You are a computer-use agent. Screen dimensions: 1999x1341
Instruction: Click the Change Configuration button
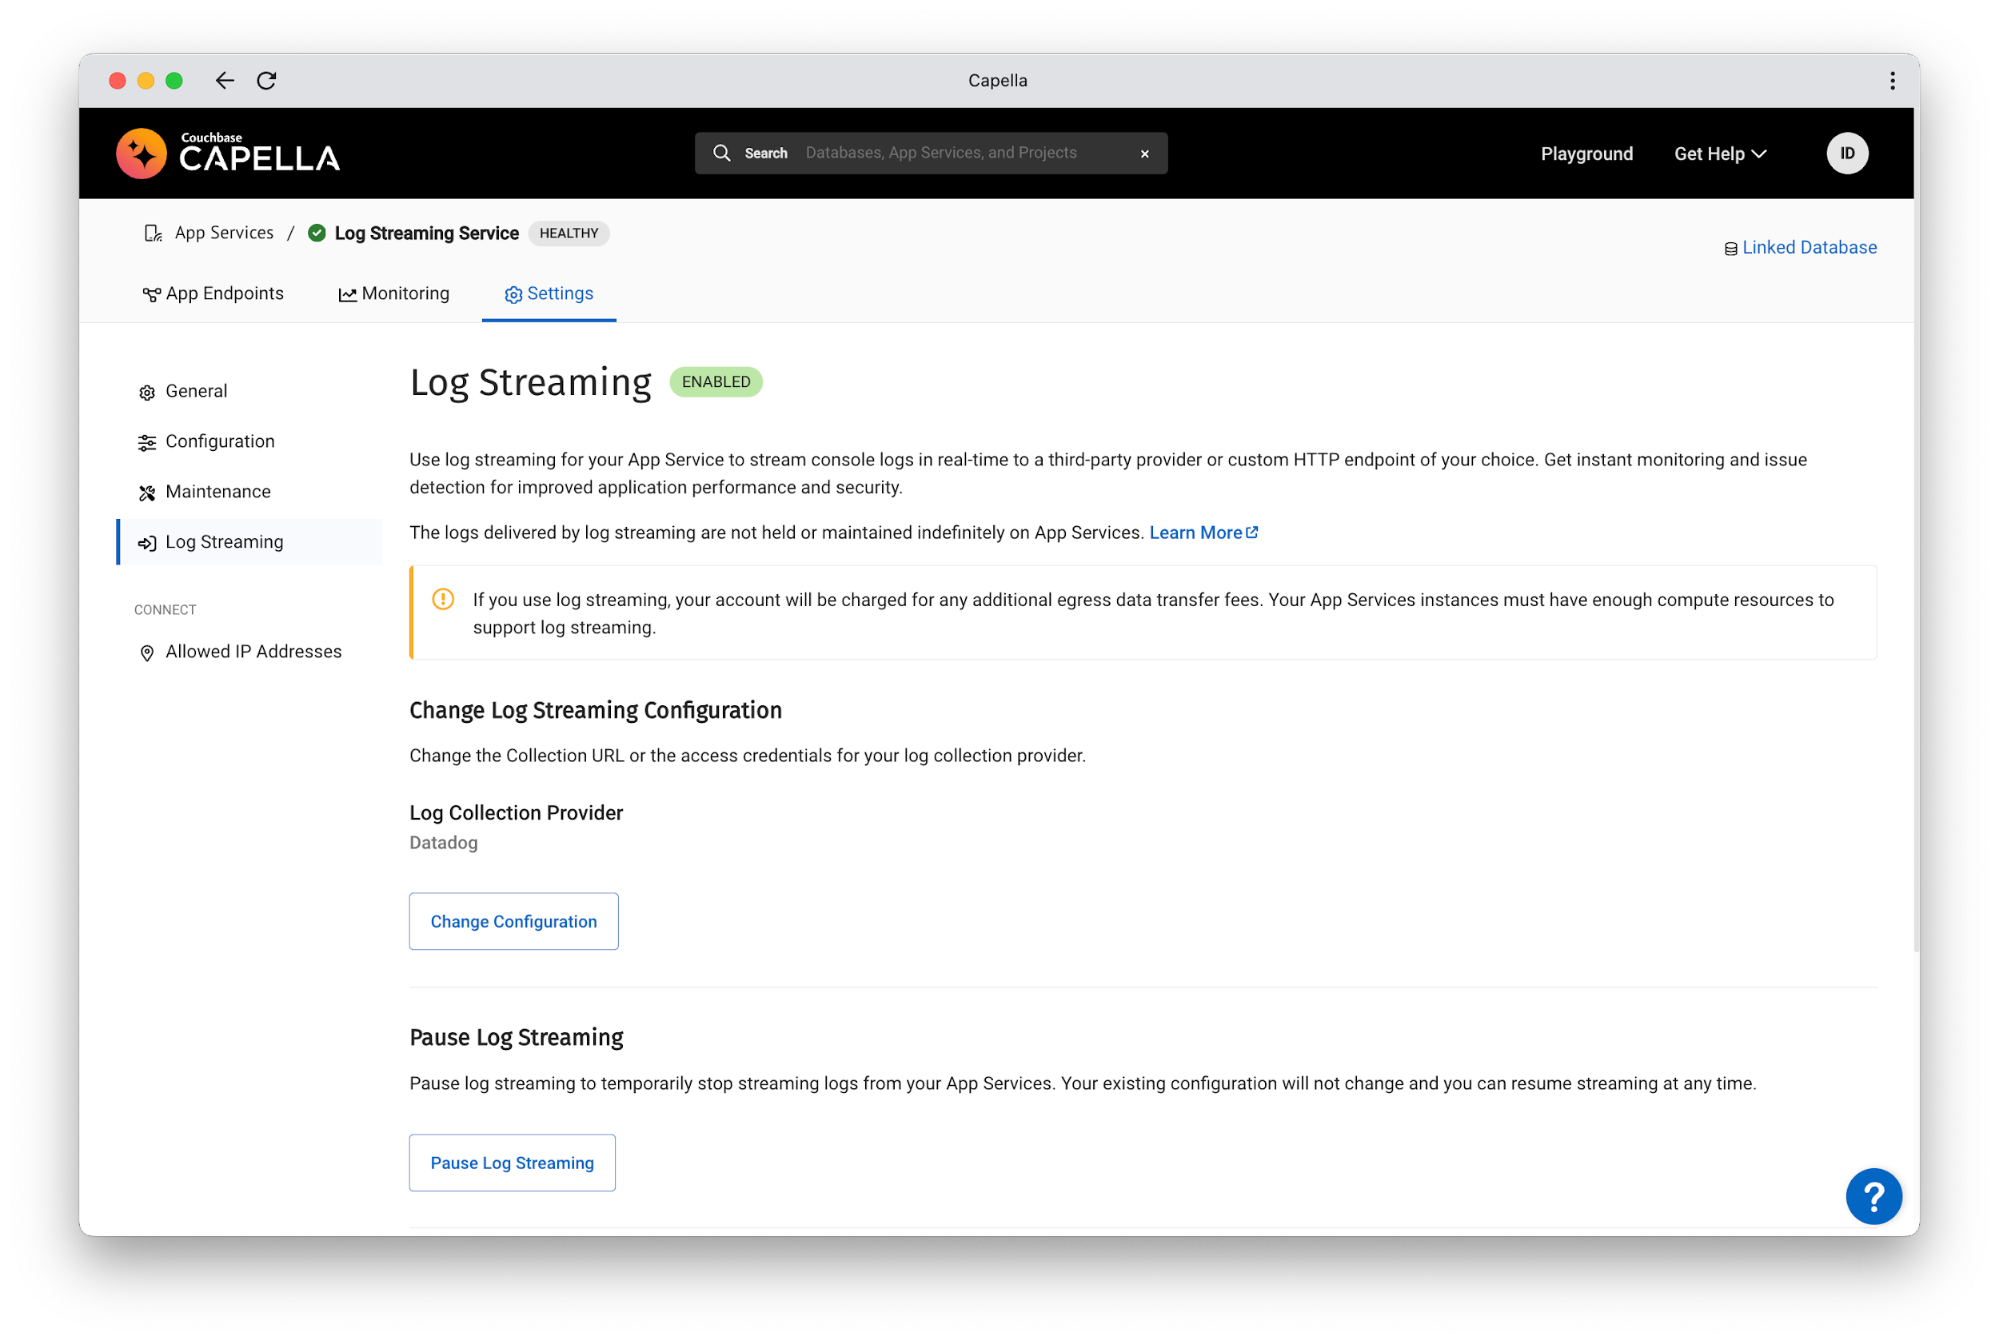click(x=513, y=921)
